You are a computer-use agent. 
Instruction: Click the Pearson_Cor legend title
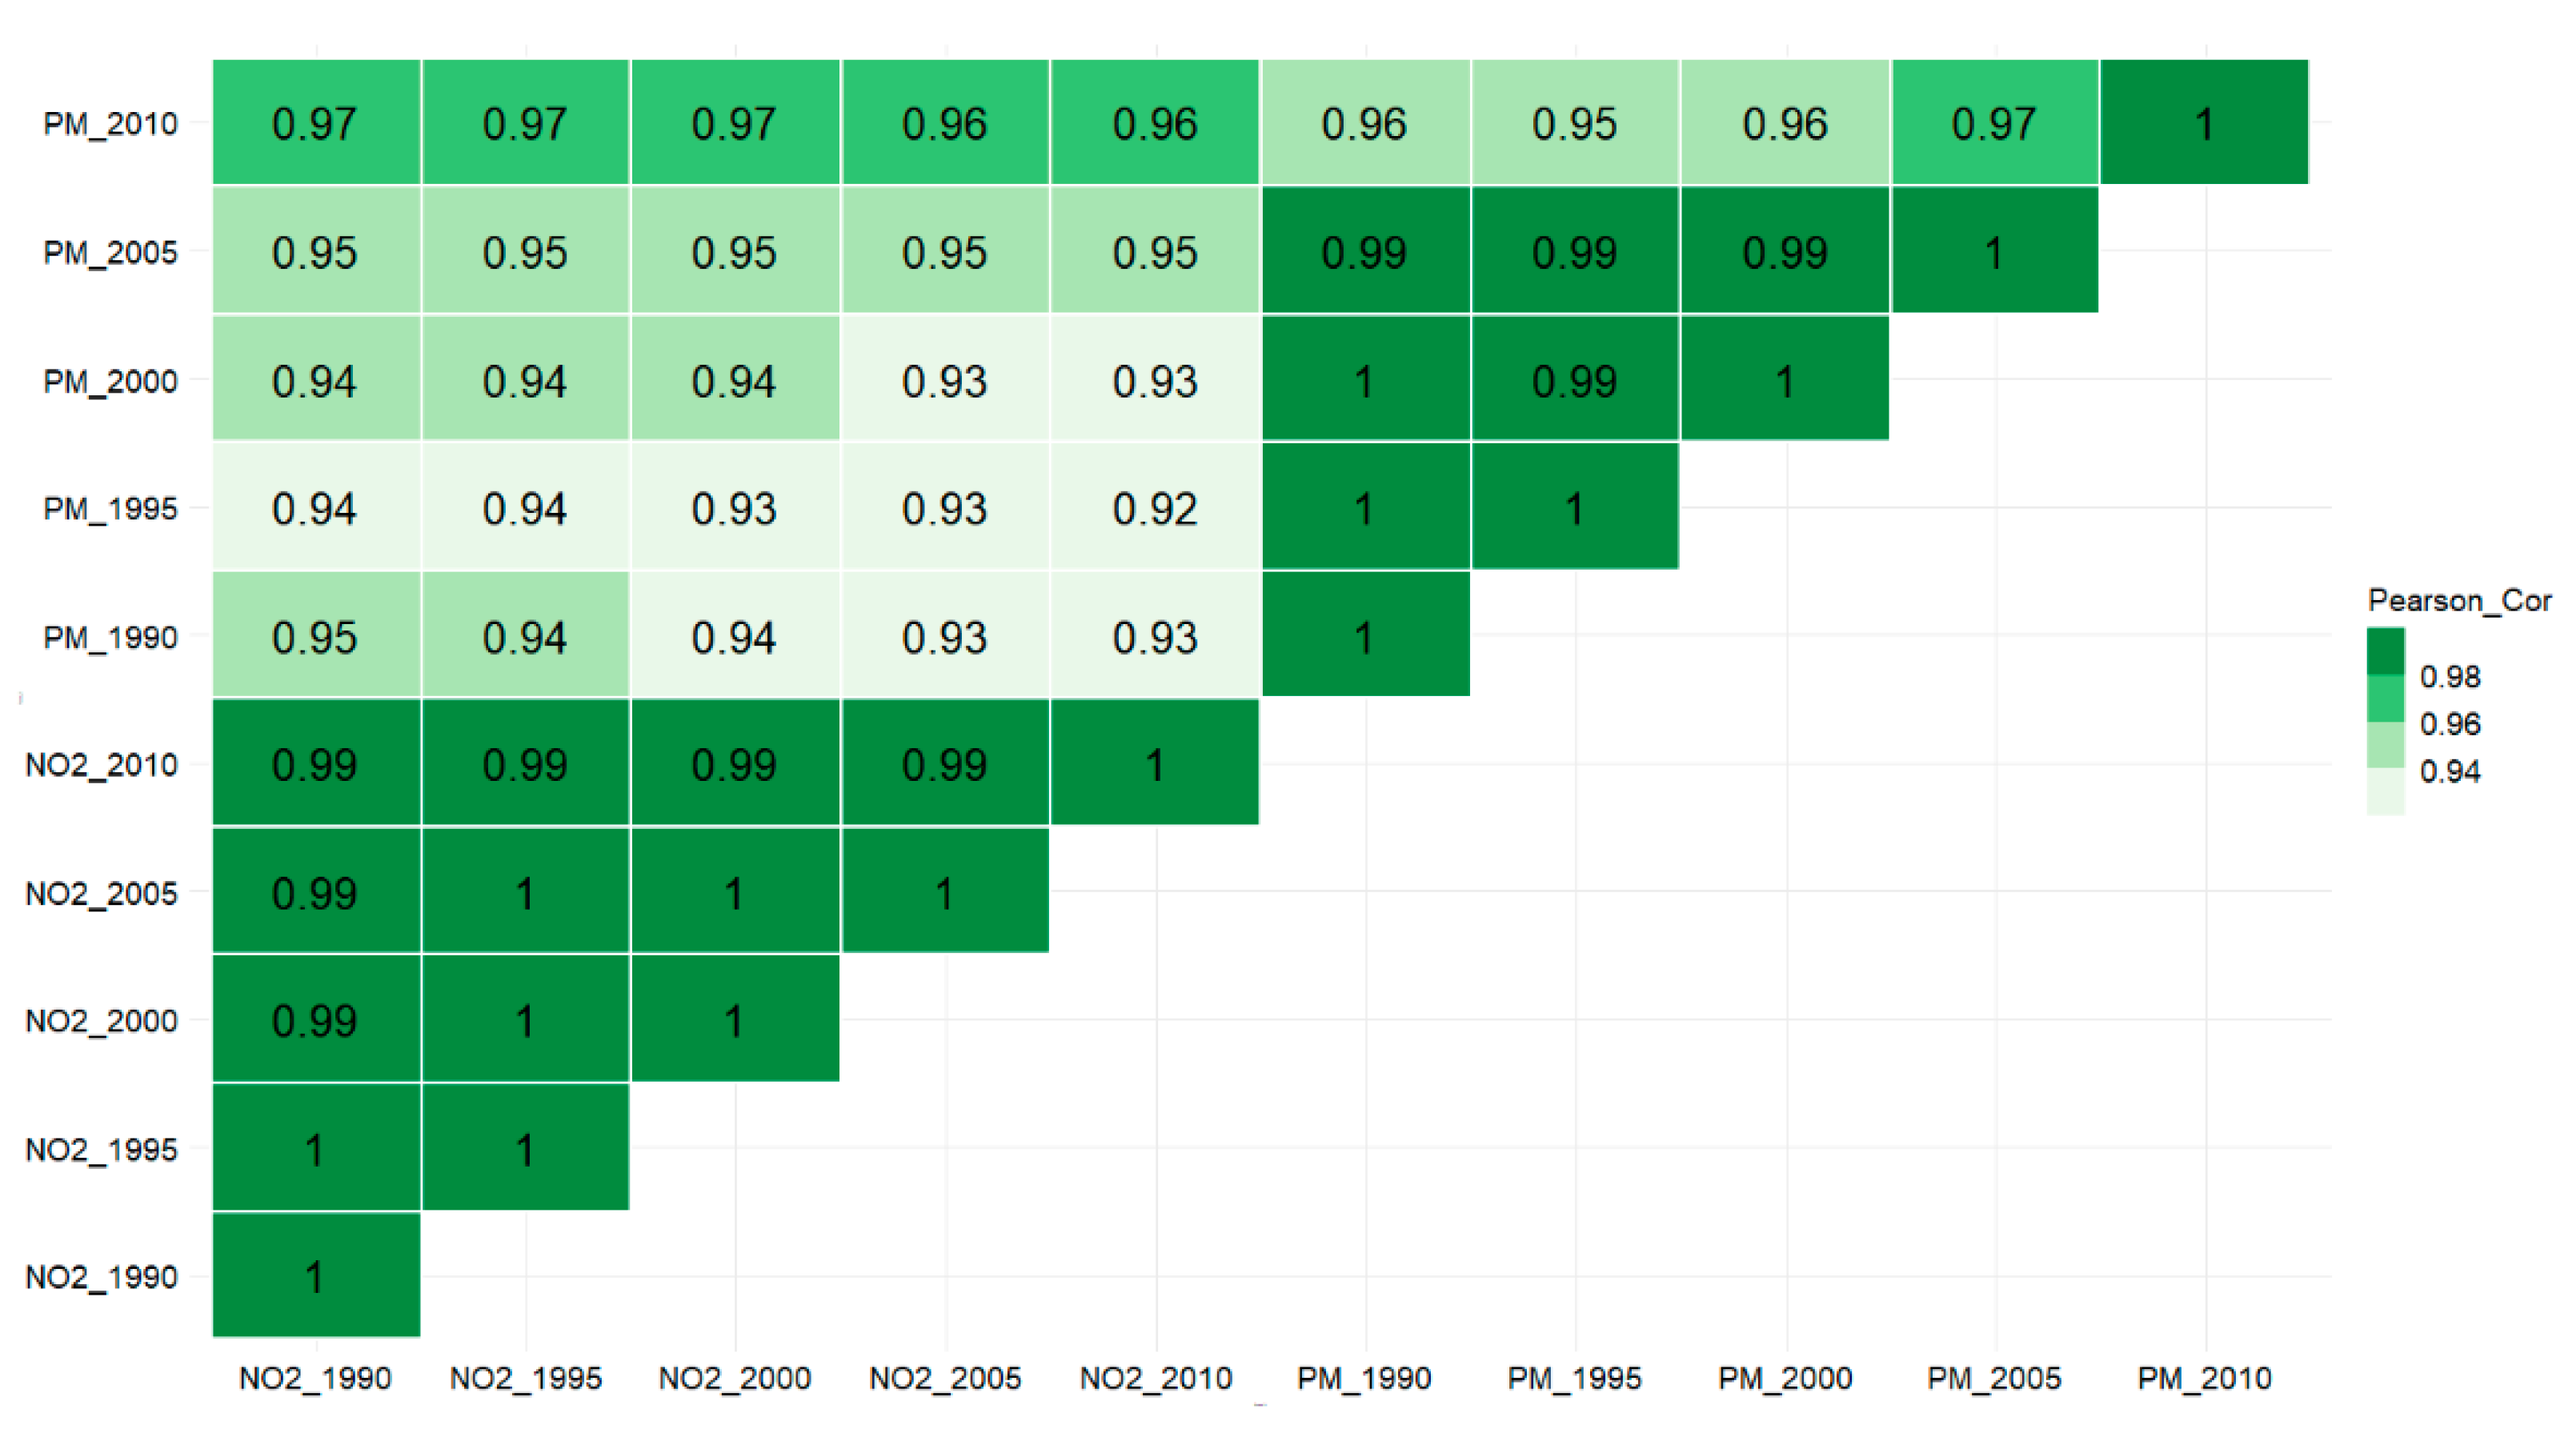click(2459, 600)
